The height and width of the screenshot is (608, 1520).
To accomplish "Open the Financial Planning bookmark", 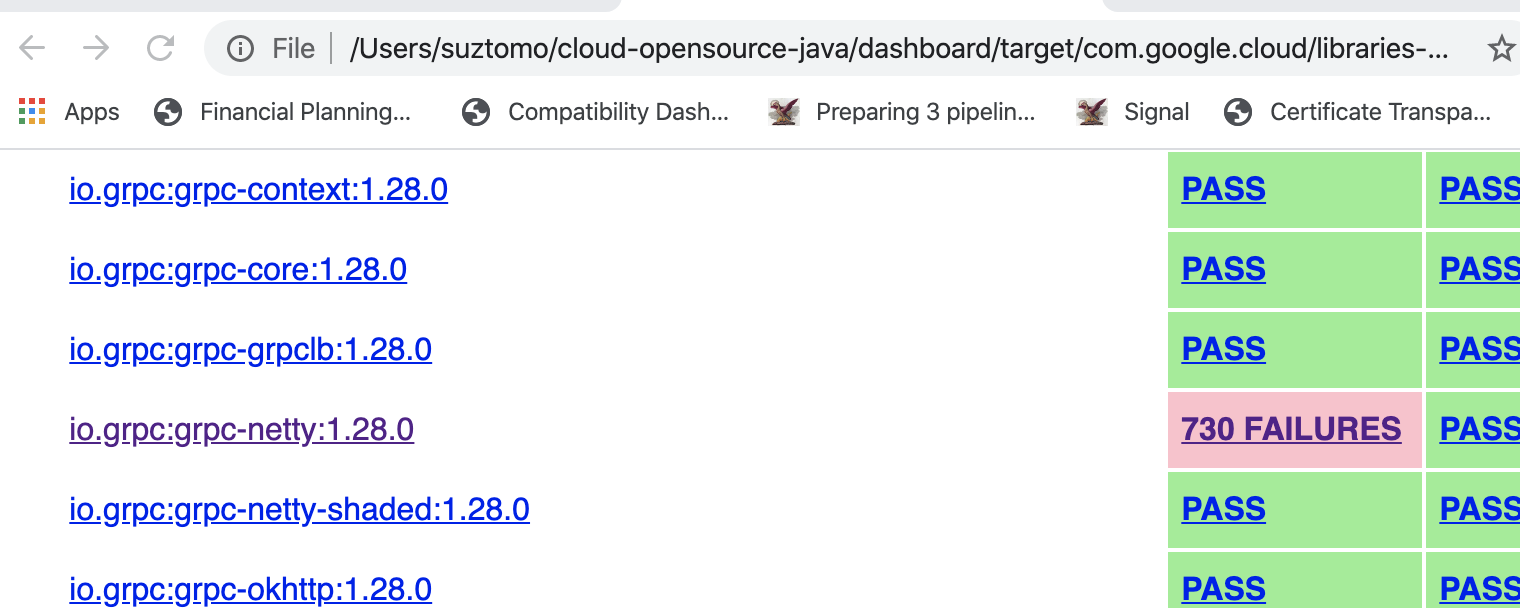I will point(306,111).
